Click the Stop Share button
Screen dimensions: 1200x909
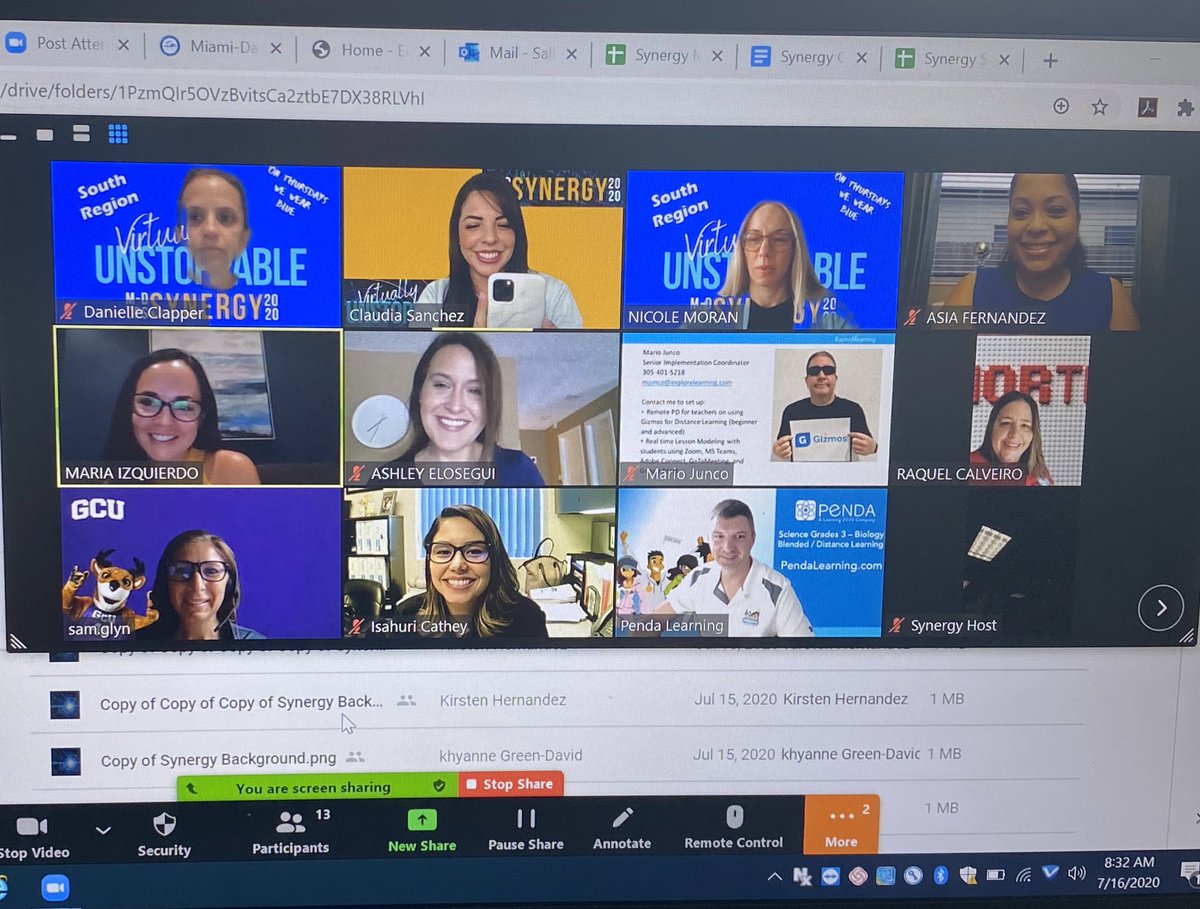tap(511, 785)
